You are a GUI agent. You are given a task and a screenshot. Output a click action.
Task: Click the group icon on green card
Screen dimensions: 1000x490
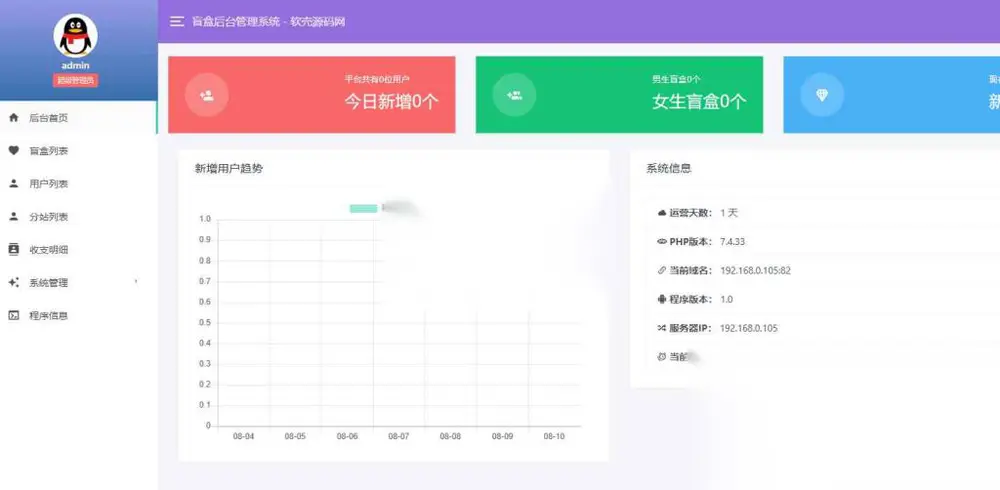tap(514, 95)
